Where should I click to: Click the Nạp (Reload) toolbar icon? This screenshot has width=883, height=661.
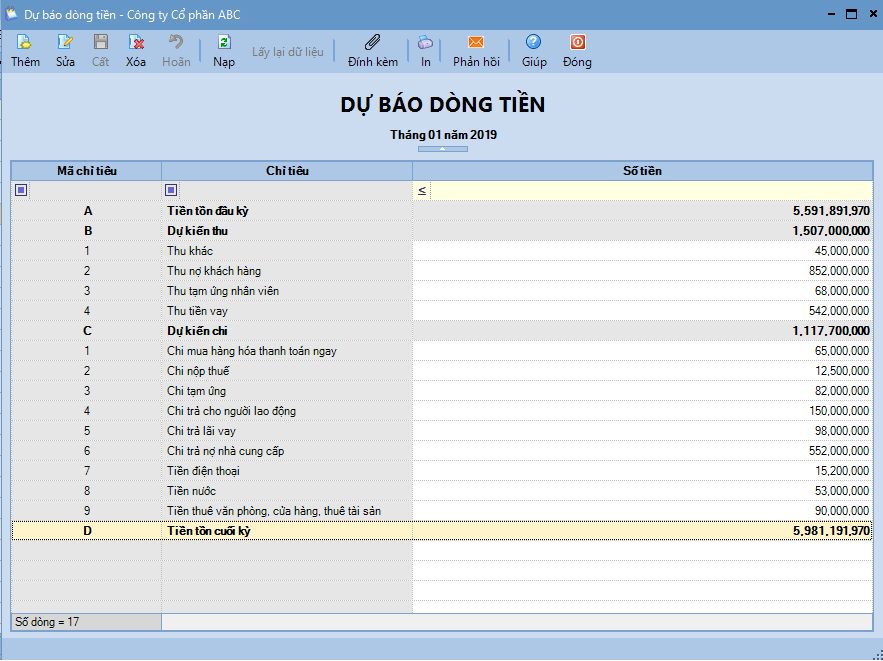click(x=224, y=43)
